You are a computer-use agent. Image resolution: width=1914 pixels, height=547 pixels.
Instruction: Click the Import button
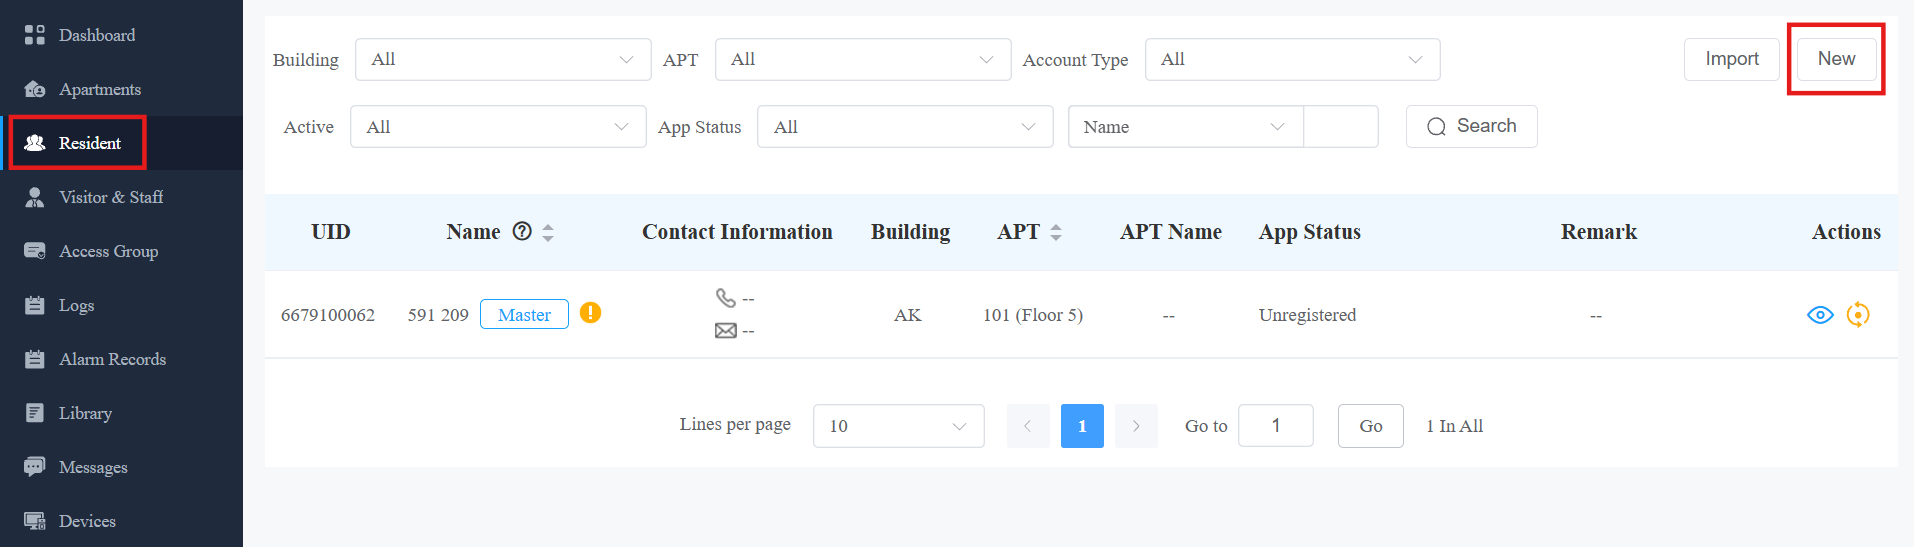pyautogui.click(x=1732, y=59)
